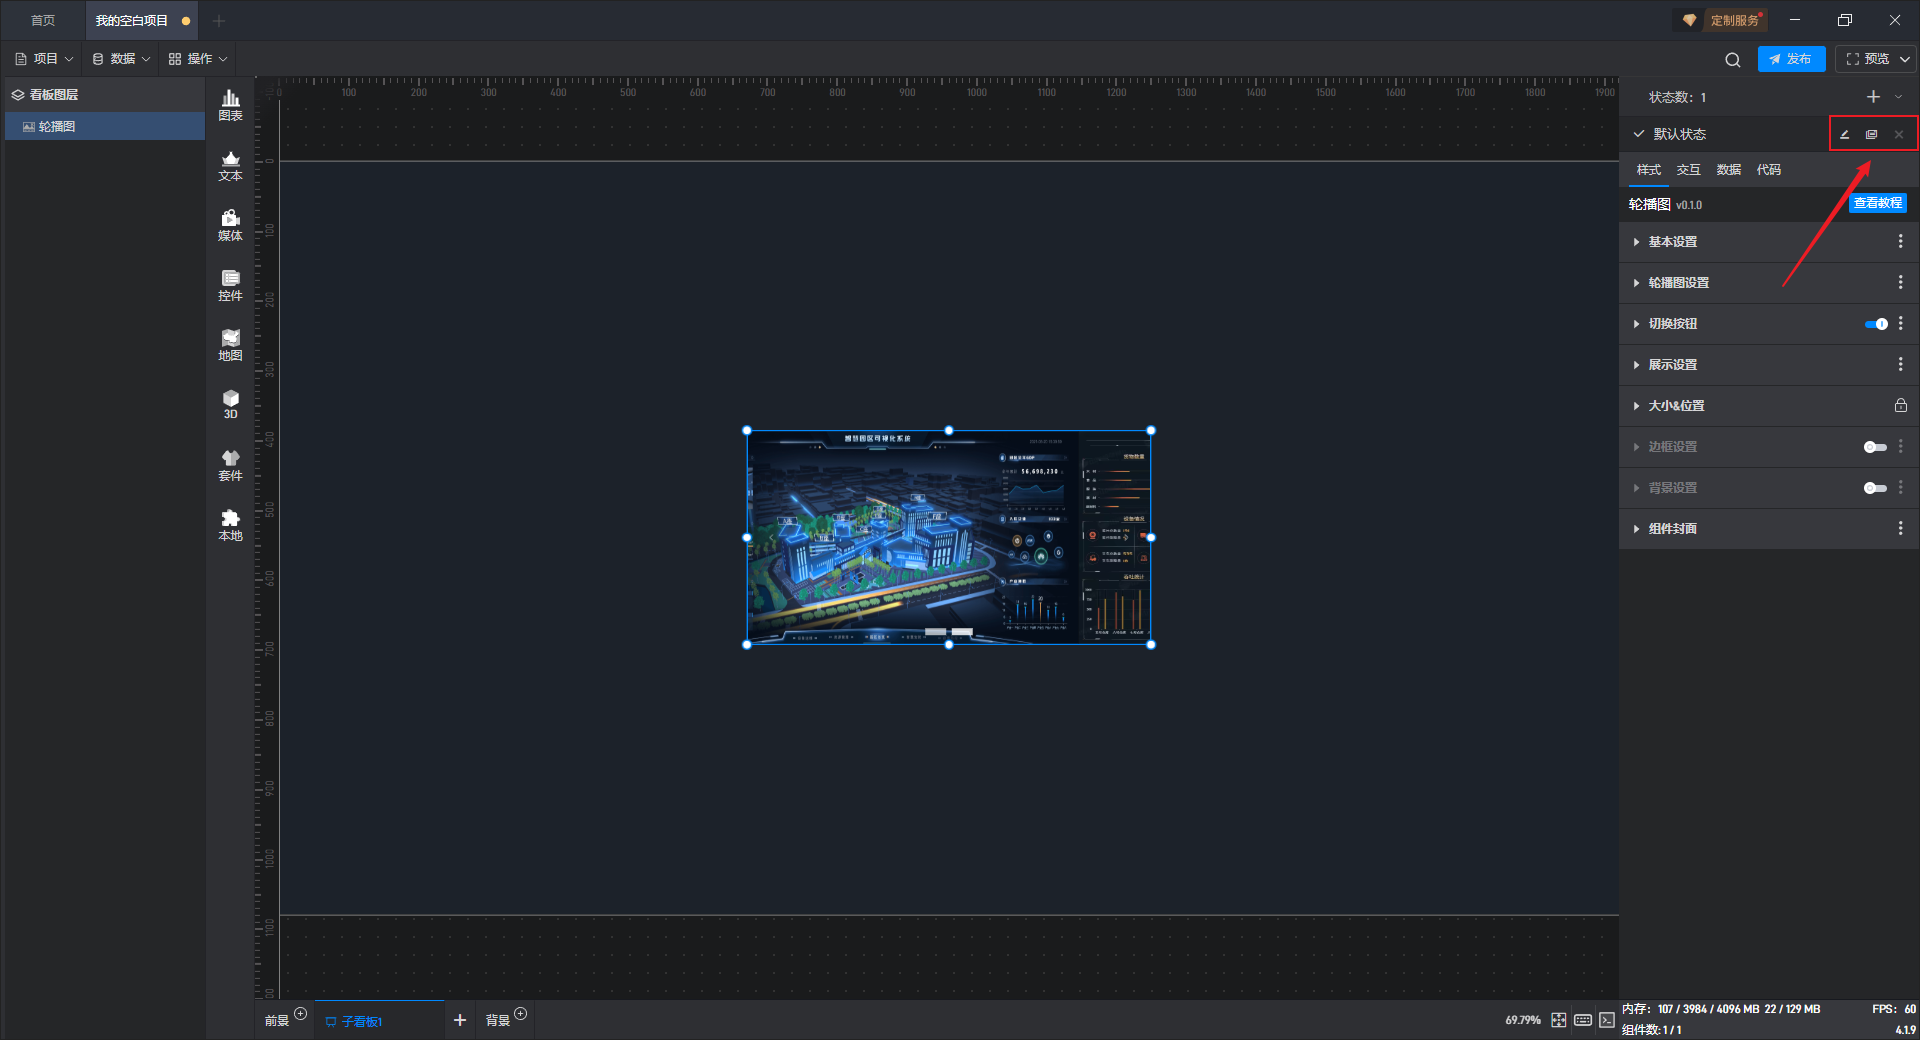Add a foreground layer next to 前景

301,1014
